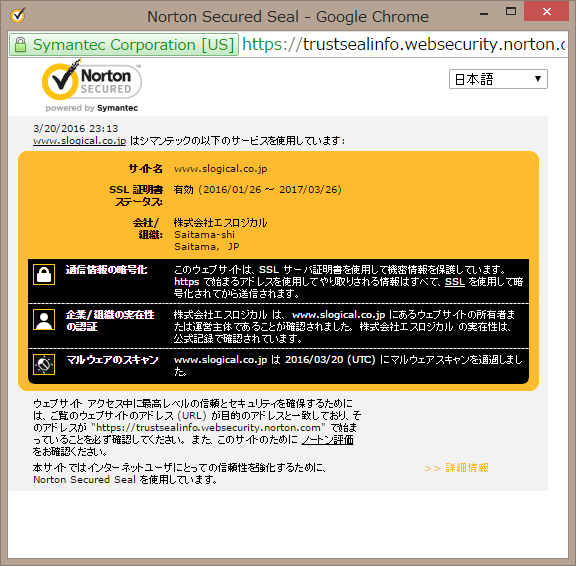Click the malware scan icon beside マルウェアのスキャン
Screen dimensions: 576x566
click(x=44, y=364)
